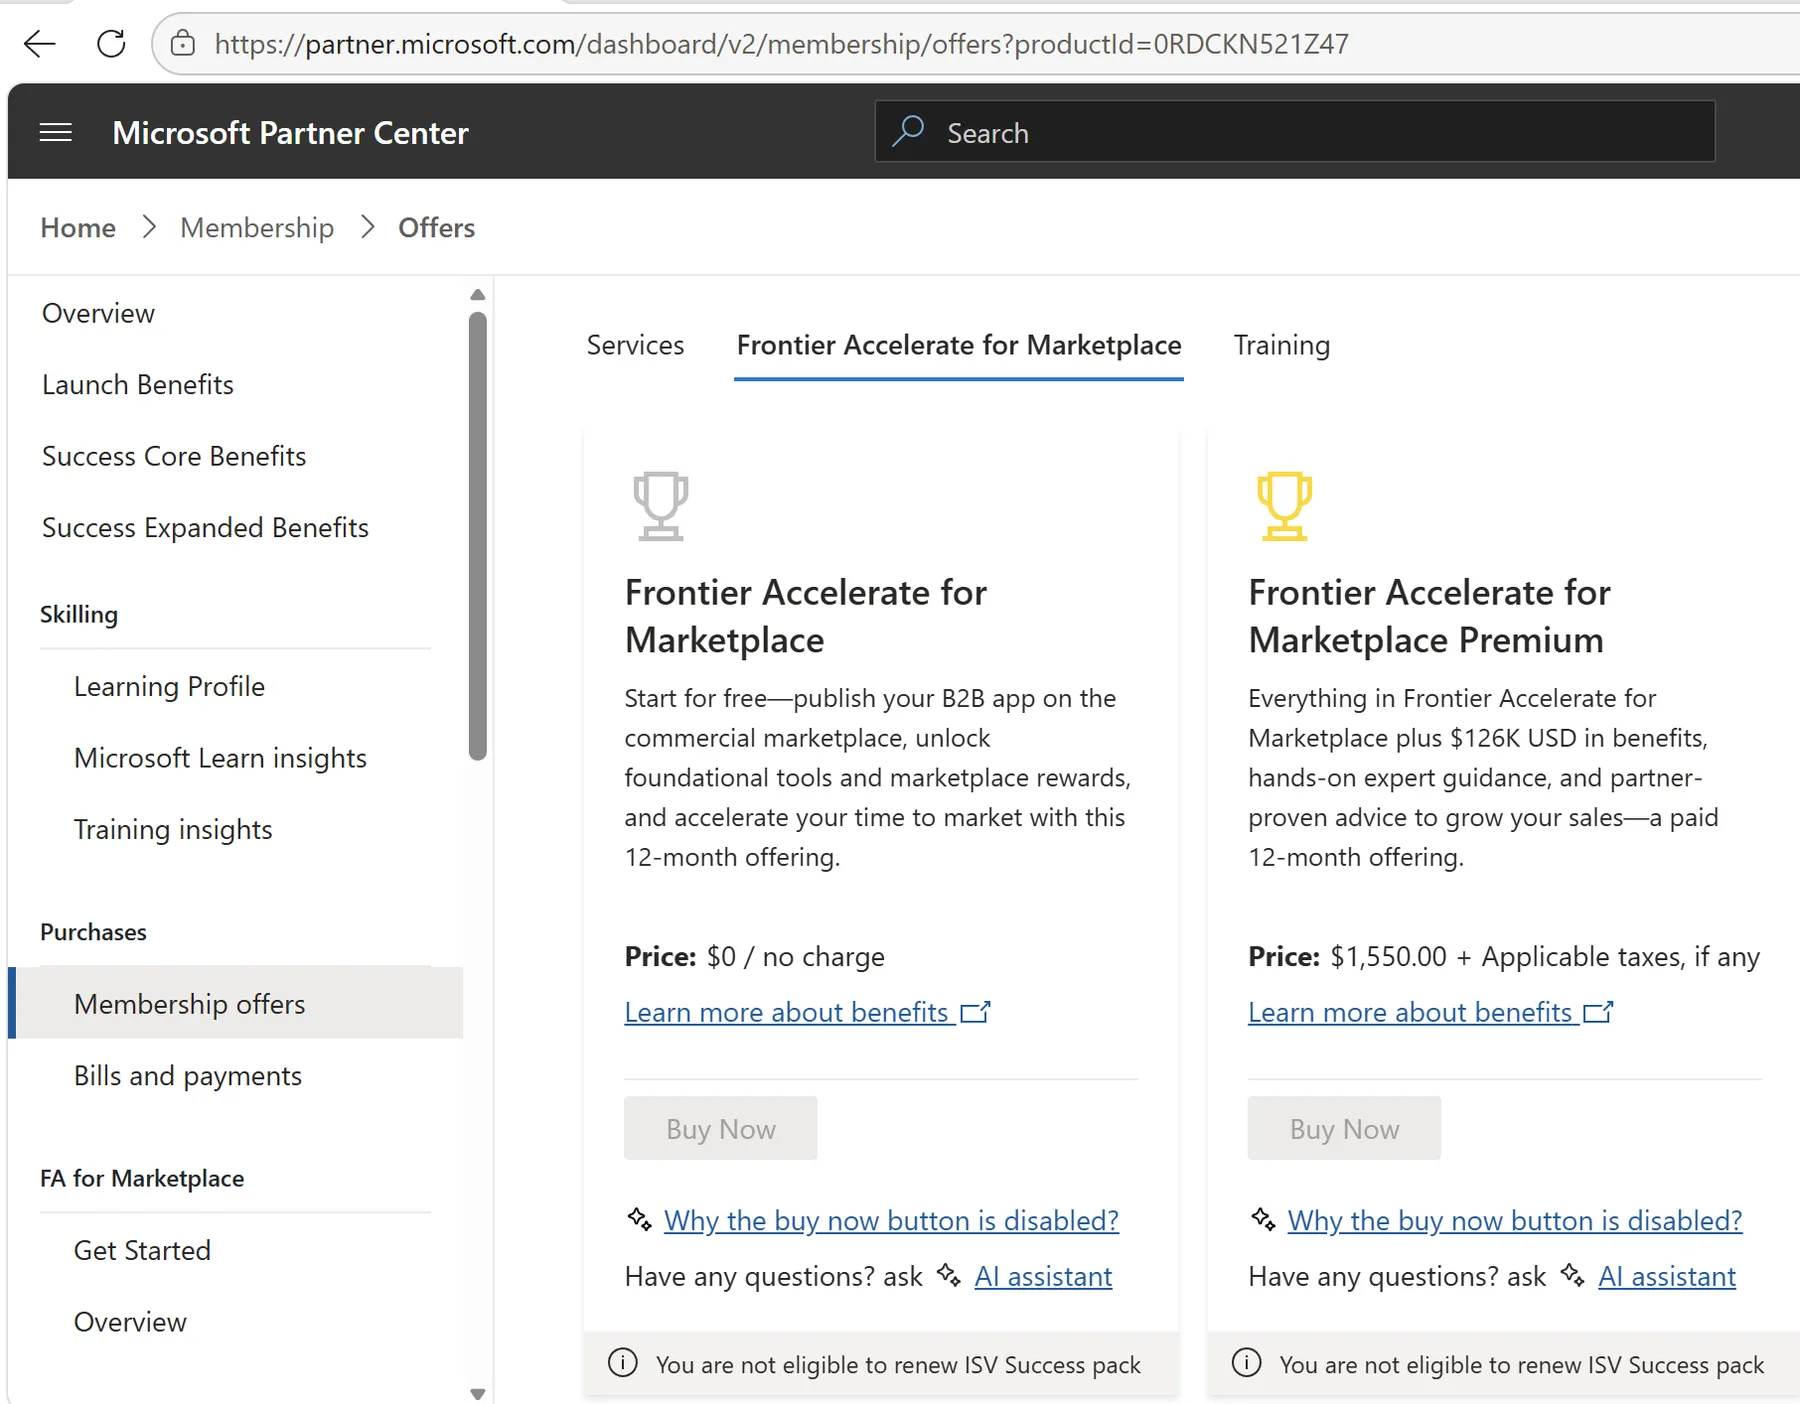Click the gold trophy icon on Premium card
Image resolution: width=1800 pixels, height=1404 pixels.
click(1284, 506)
